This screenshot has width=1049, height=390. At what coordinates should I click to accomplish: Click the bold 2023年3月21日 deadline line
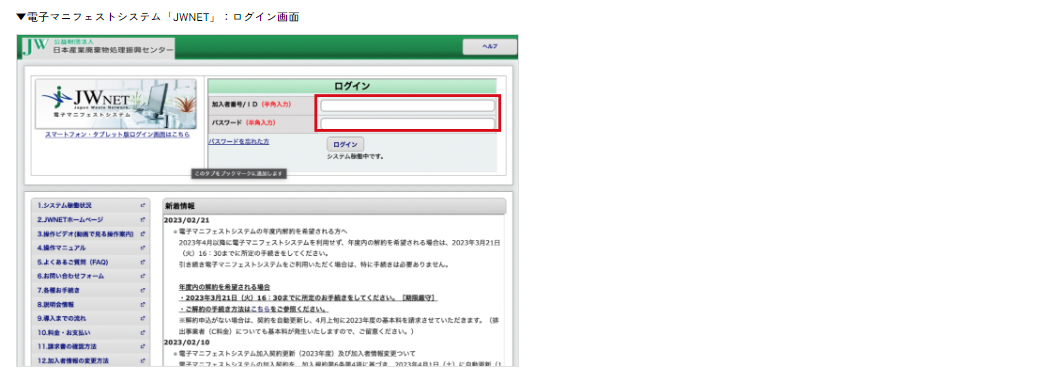click(308, 298)
